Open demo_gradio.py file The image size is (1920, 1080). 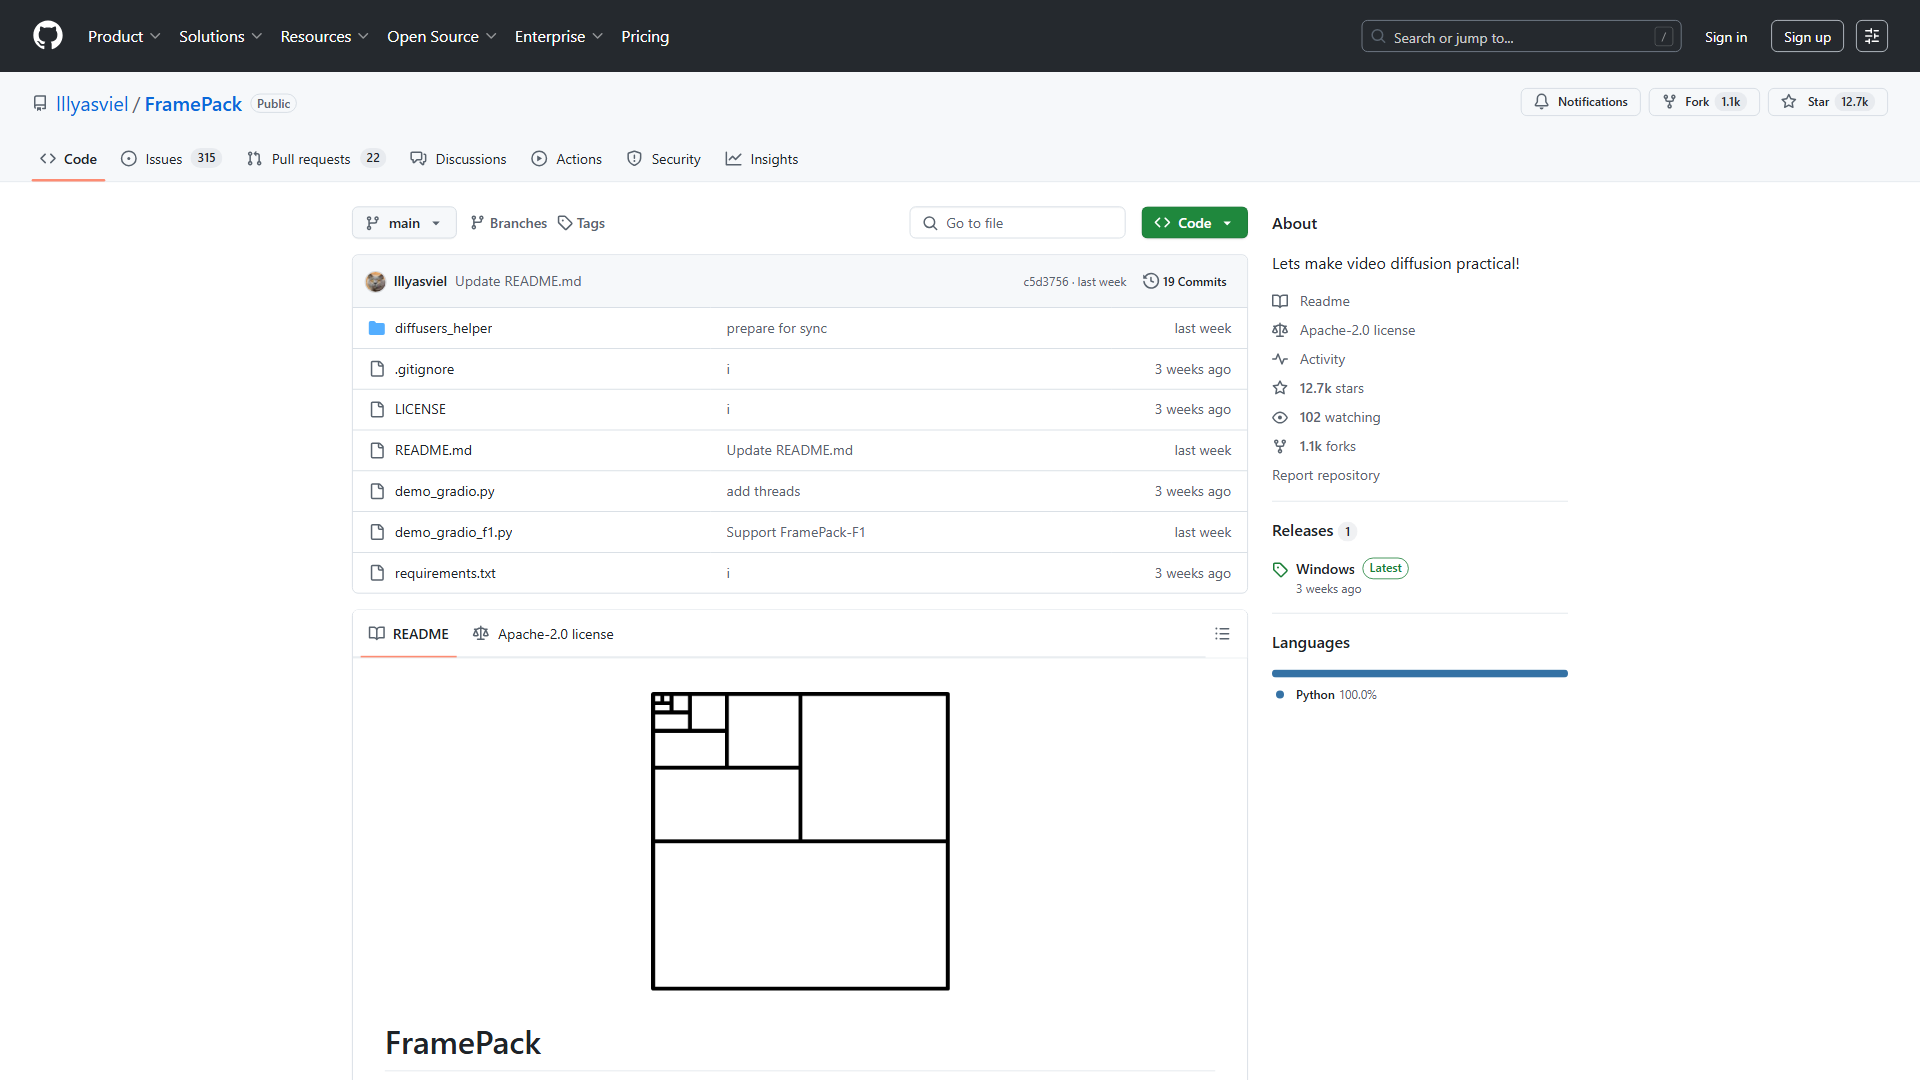point(444,491)
